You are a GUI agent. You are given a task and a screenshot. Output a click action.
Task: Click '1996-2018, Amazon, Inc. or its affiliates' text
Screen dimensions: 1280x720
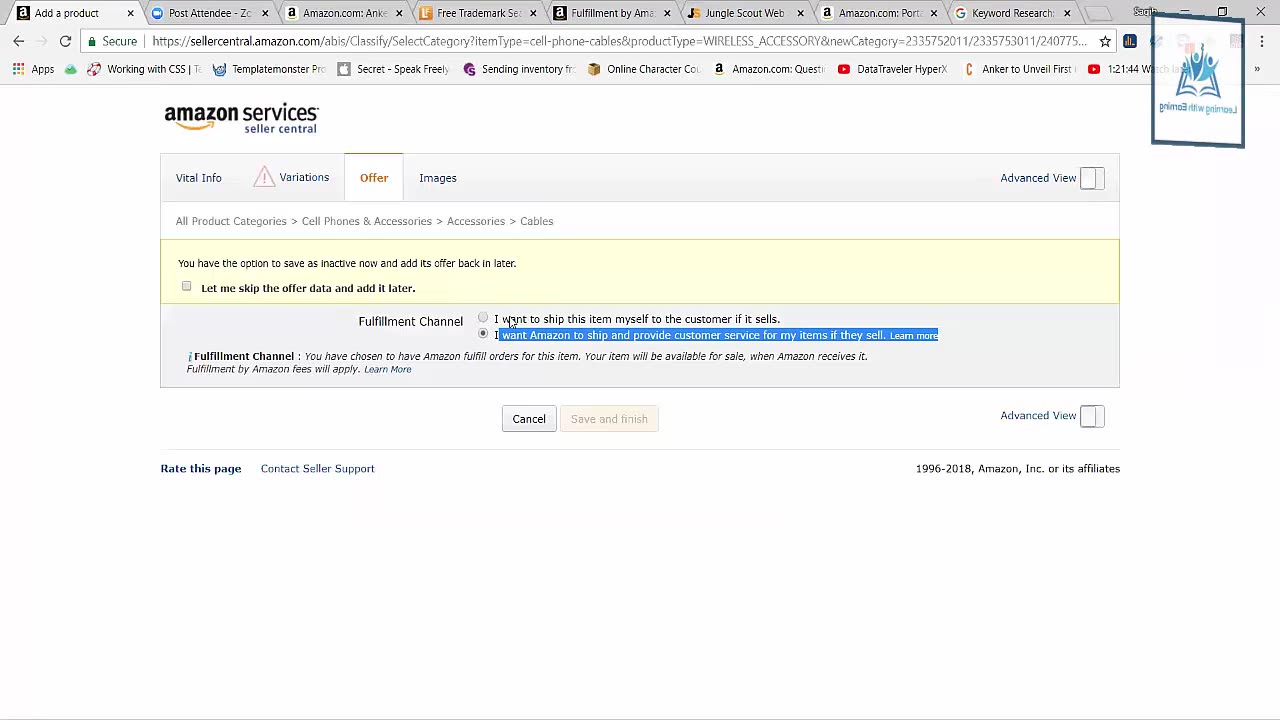click(x=1018, y=469)
